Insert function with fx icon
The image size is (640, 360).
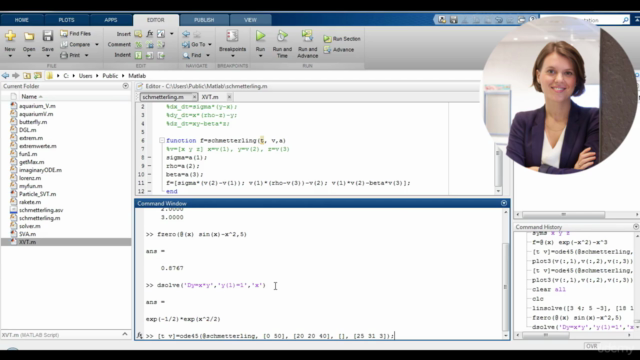pos(150,33)
